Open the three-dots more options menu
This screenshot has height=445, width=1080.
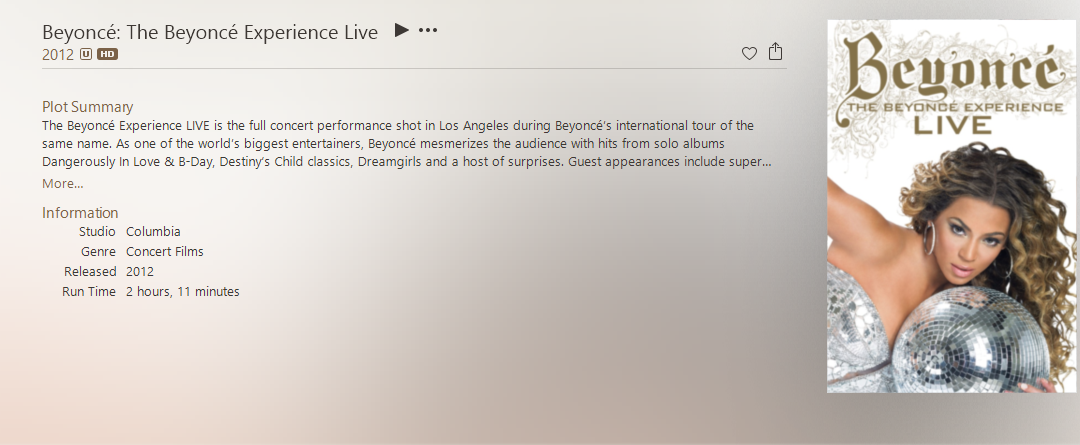[428, 30]
